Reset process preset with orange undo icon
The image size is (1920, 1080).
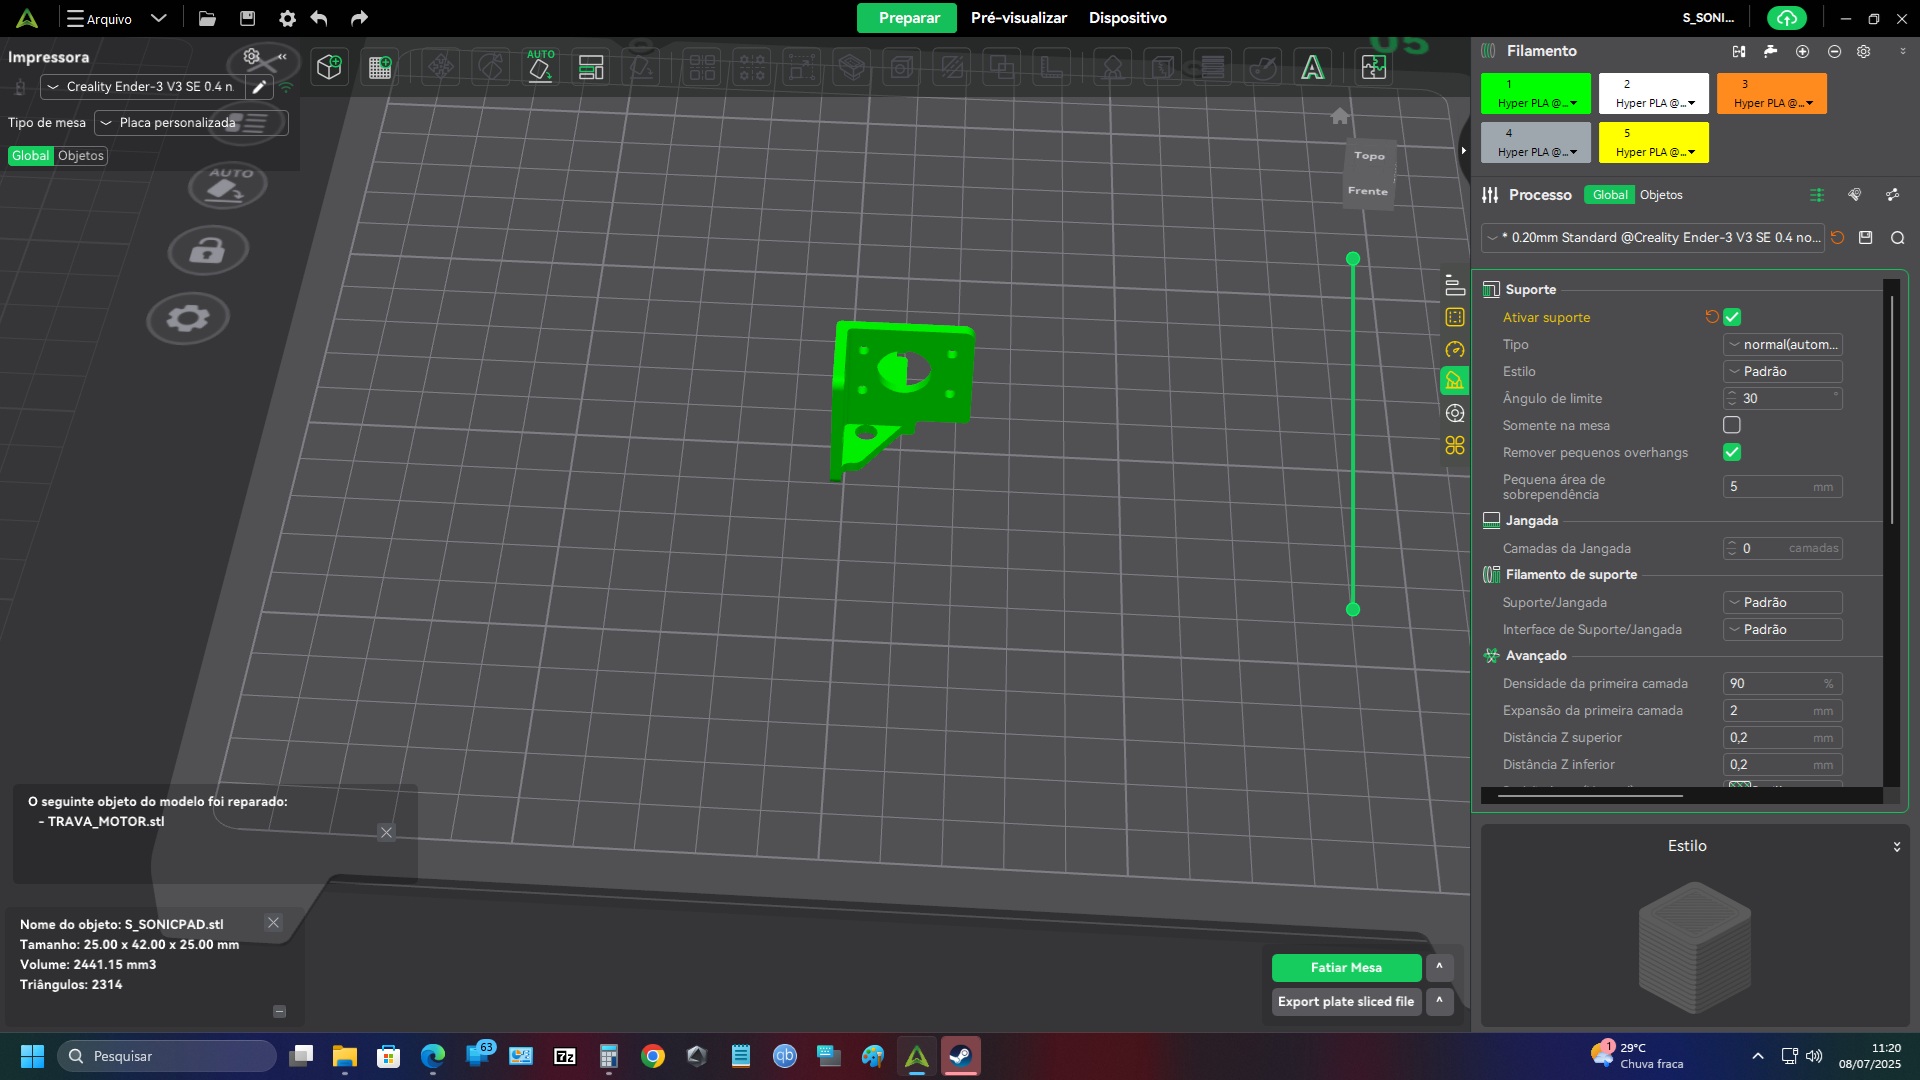coord(1837,238)
